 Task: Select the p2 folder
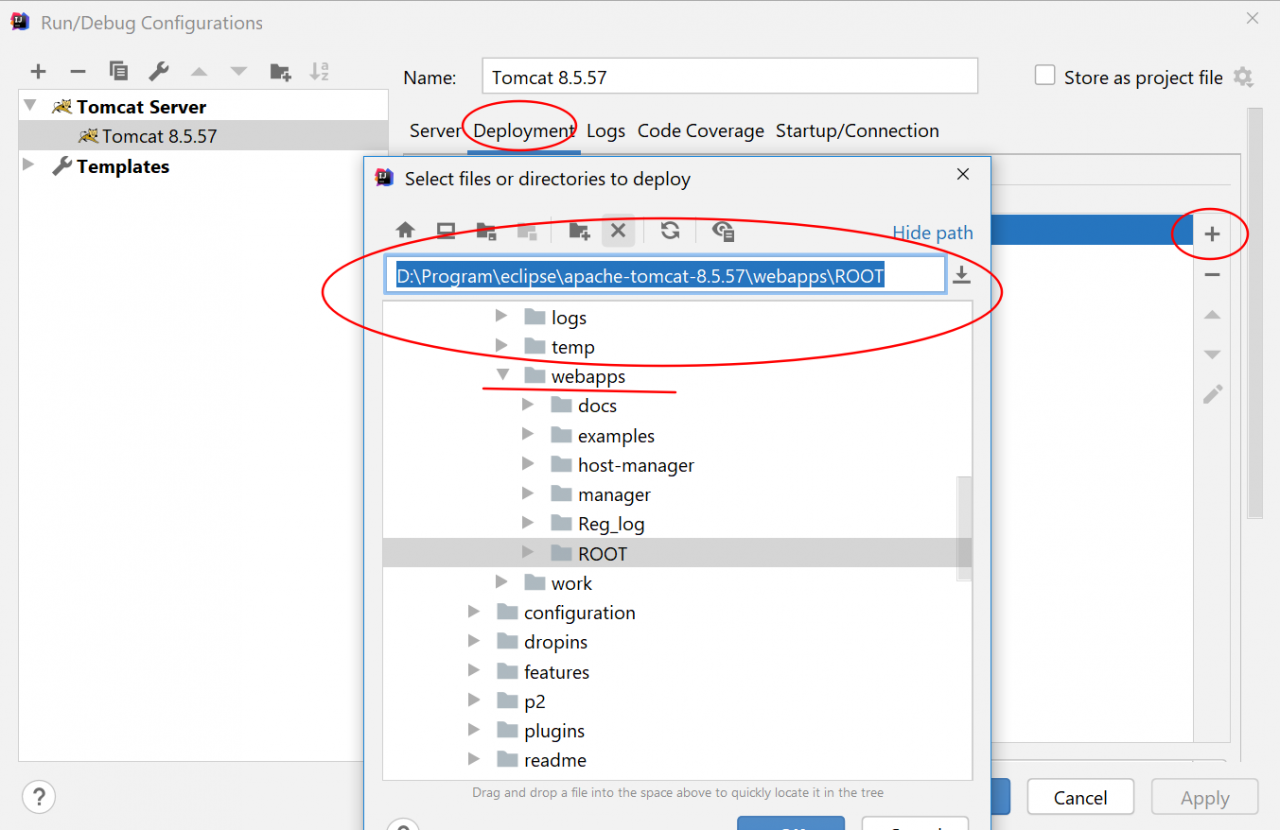pyautogui.click(x=535, y=701)
